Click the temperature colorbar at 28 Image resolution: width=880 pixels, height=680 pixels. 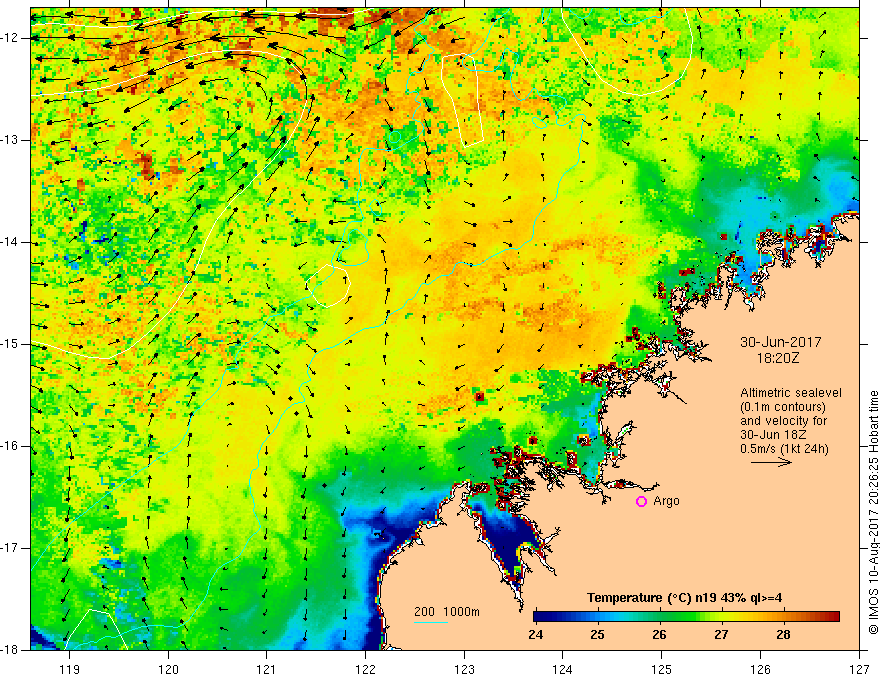tap(783, 617)
